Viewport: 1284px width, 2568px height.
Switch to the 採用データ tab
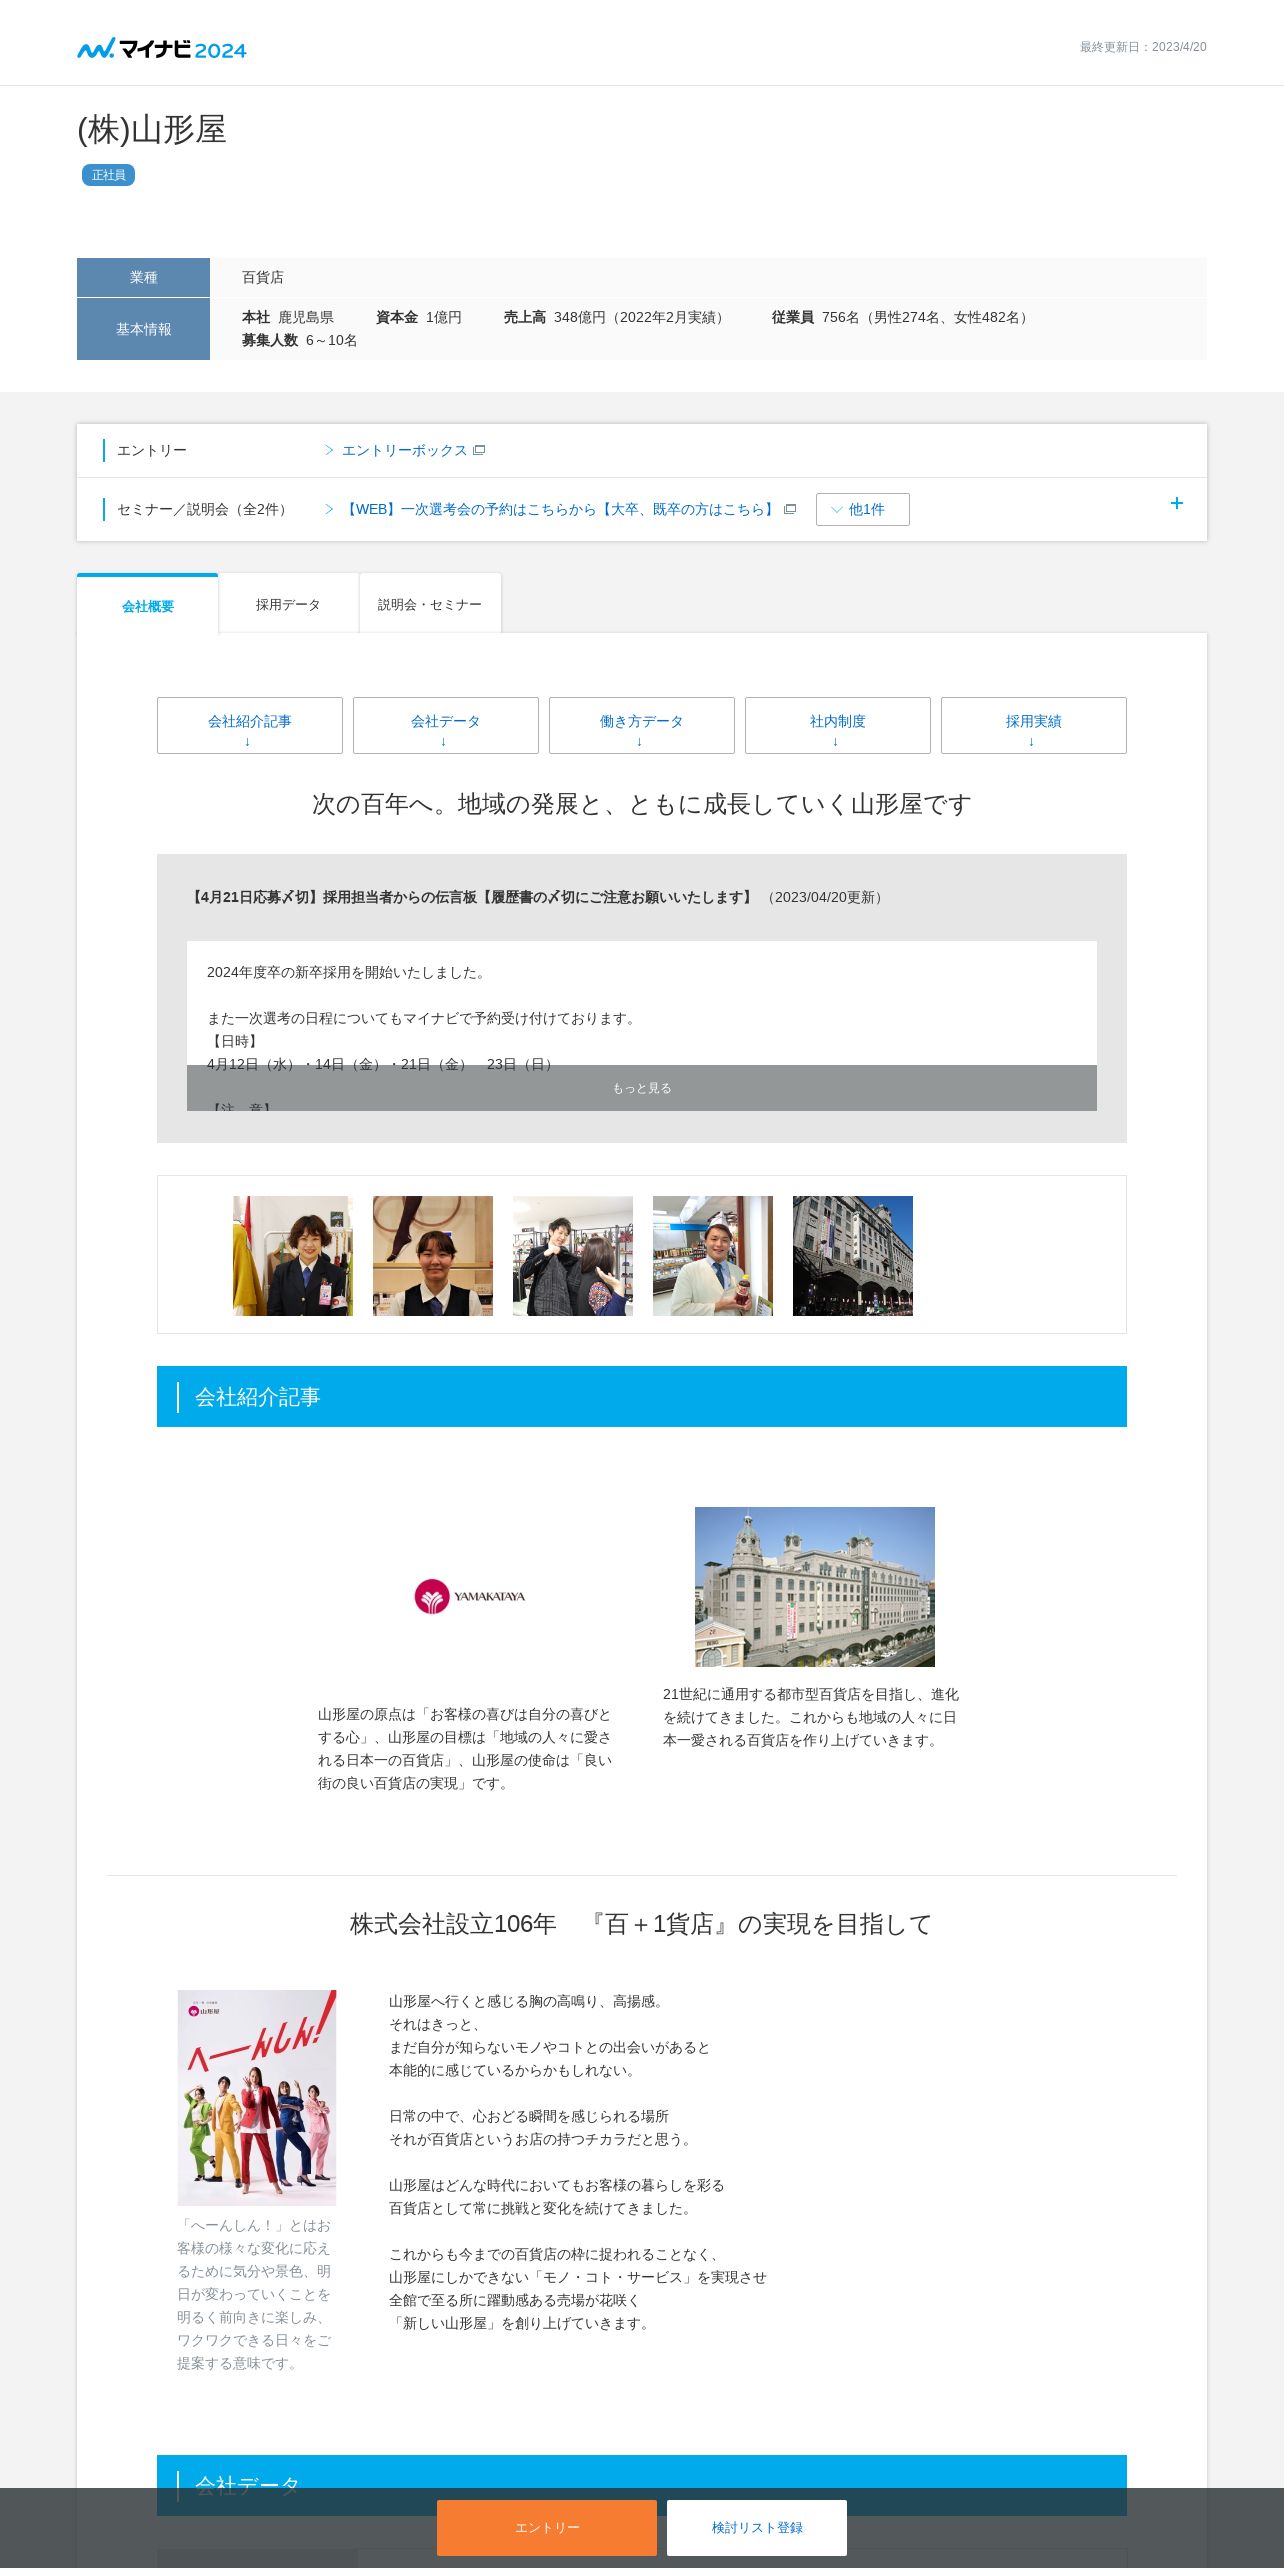click(288, 604)
